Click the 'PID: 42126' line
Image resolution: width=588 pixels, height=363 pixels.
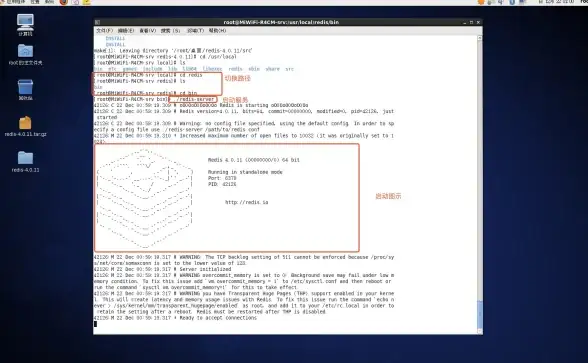[222, 184]
